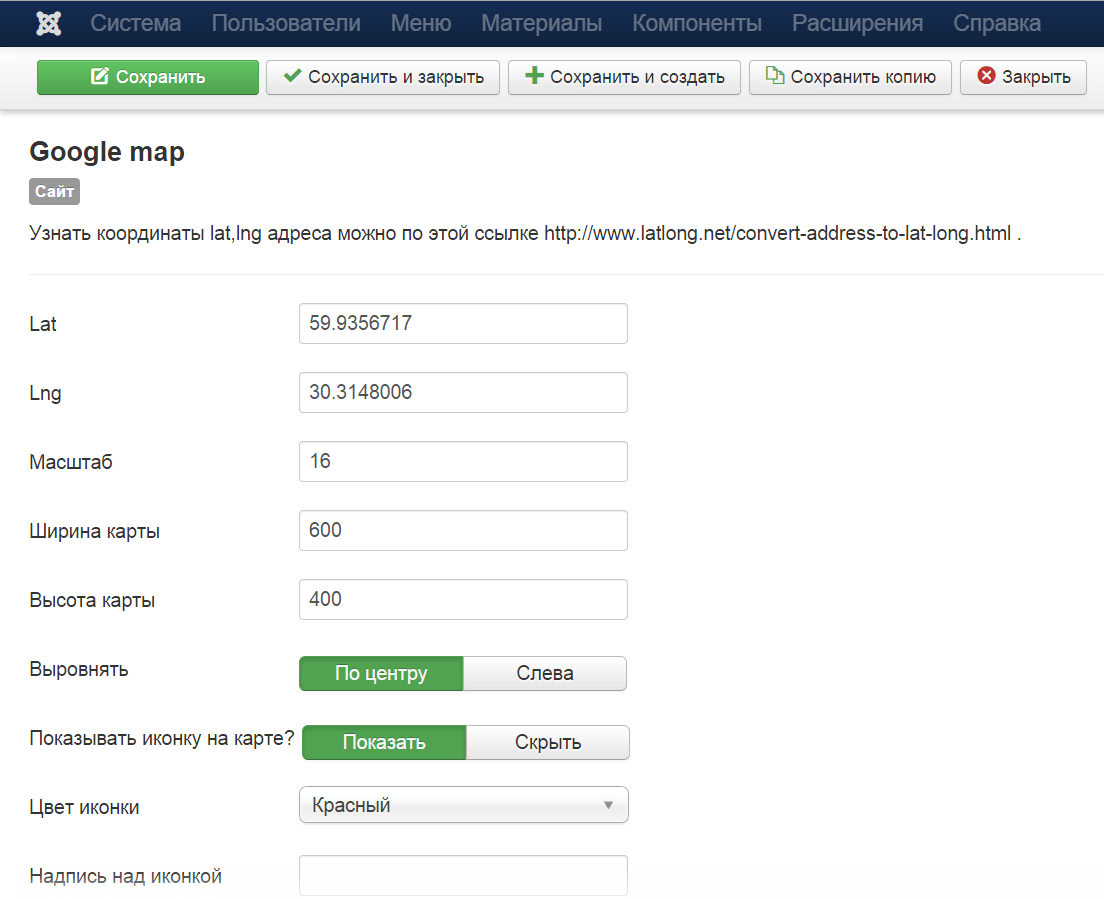The height and width of the screenshot is (899, 1104).
Task: Open the Система menu
Action: 135,23
